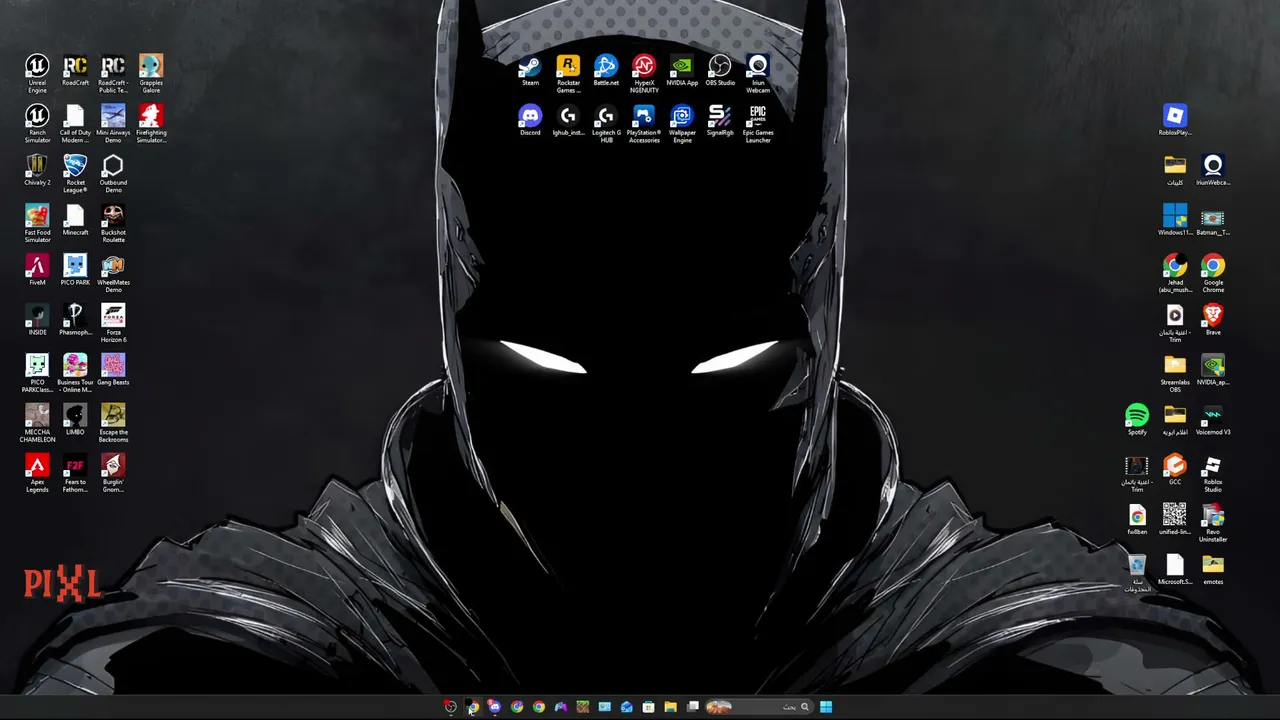
Task: Select the Phasmophobia shortcut
Action: (x=75, y=321)
